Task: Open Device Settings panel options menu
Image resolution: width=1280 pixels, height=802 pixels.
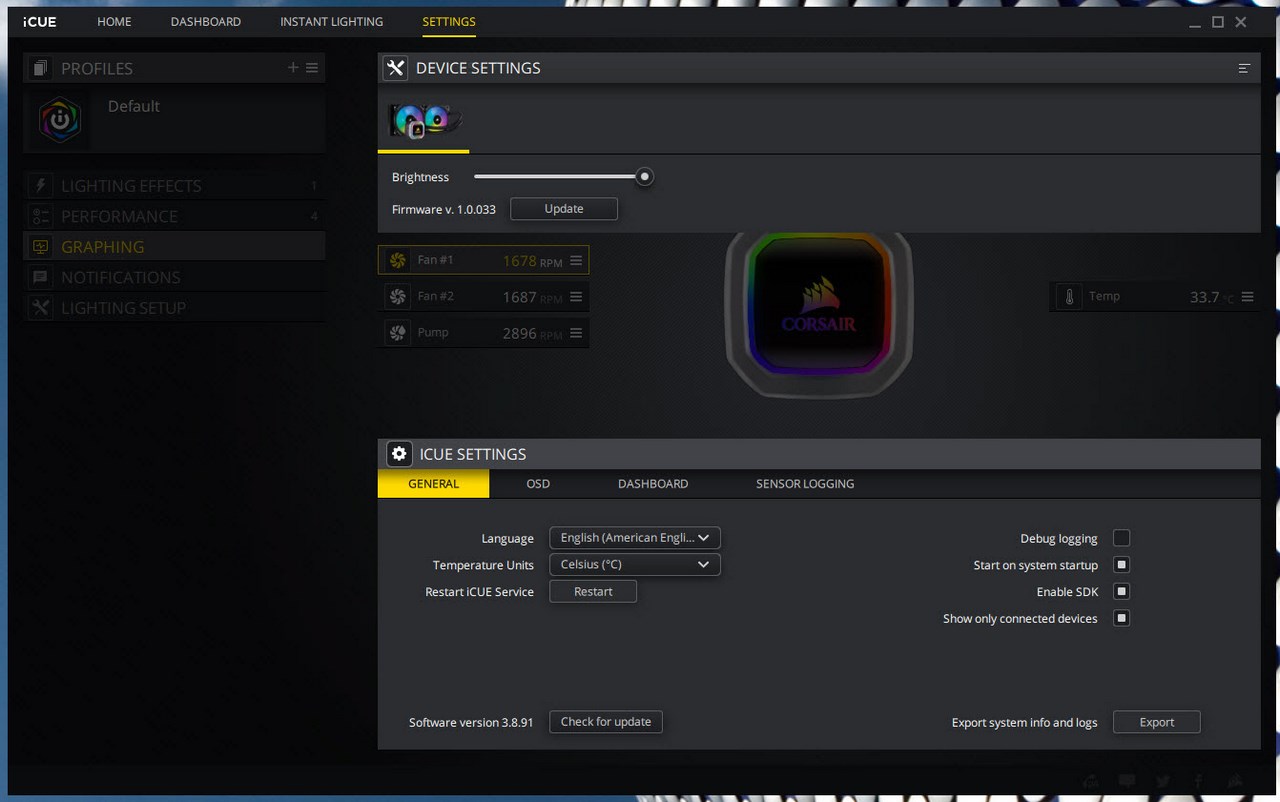Action: click(x=1244, y=68)
